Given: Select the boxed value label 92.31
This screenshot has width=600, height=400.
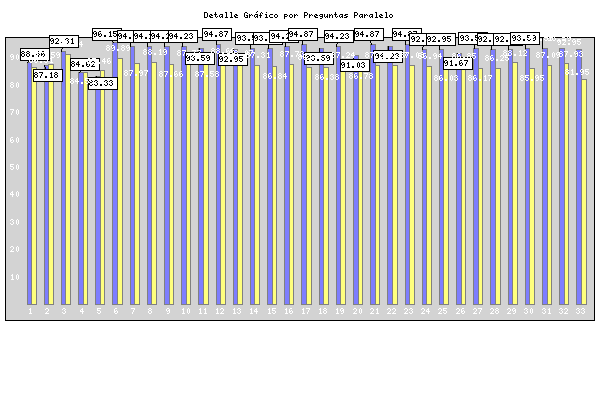Looking at the screenshot, I should (x=64, y=41).
